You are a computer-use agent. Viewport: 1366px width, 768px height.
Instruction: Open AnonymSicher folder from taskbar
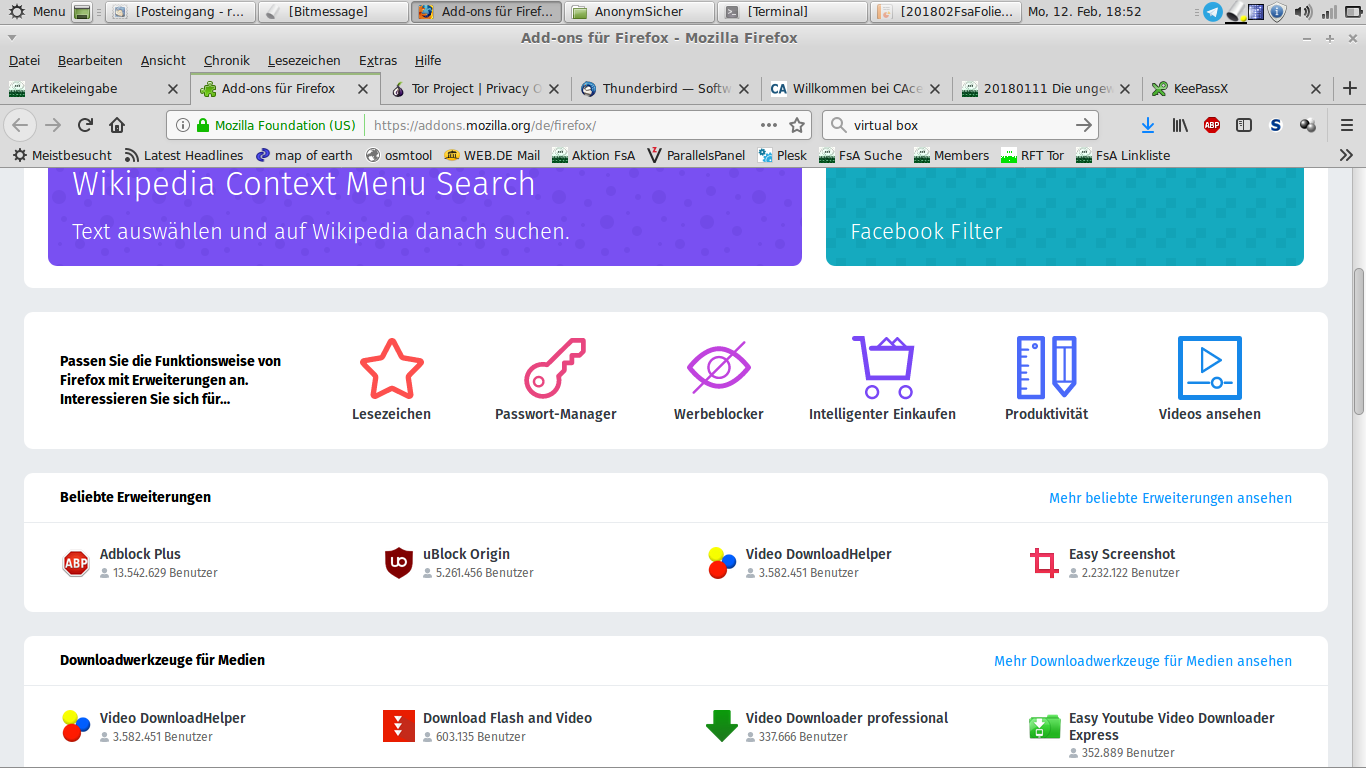pyautogui.click(x=640, y=12)
